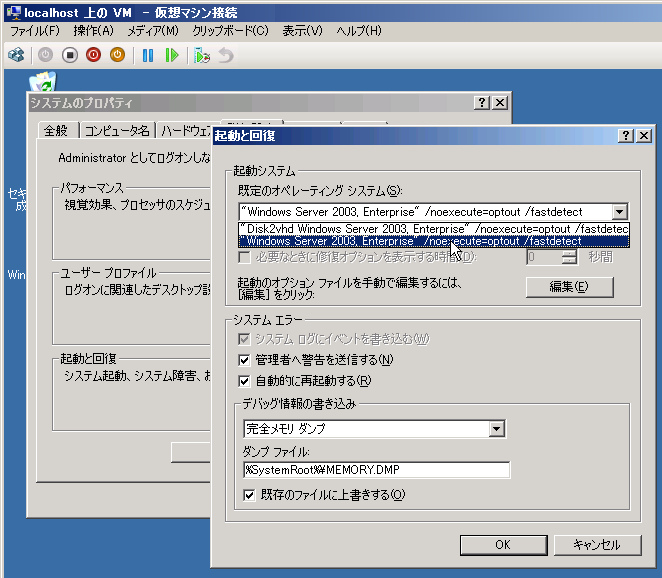Select highlighted Windows Server 2003, Enterprise list entry
Viewport: 662px width, 578px height.
pyautogui.click(x=434, y=241)
